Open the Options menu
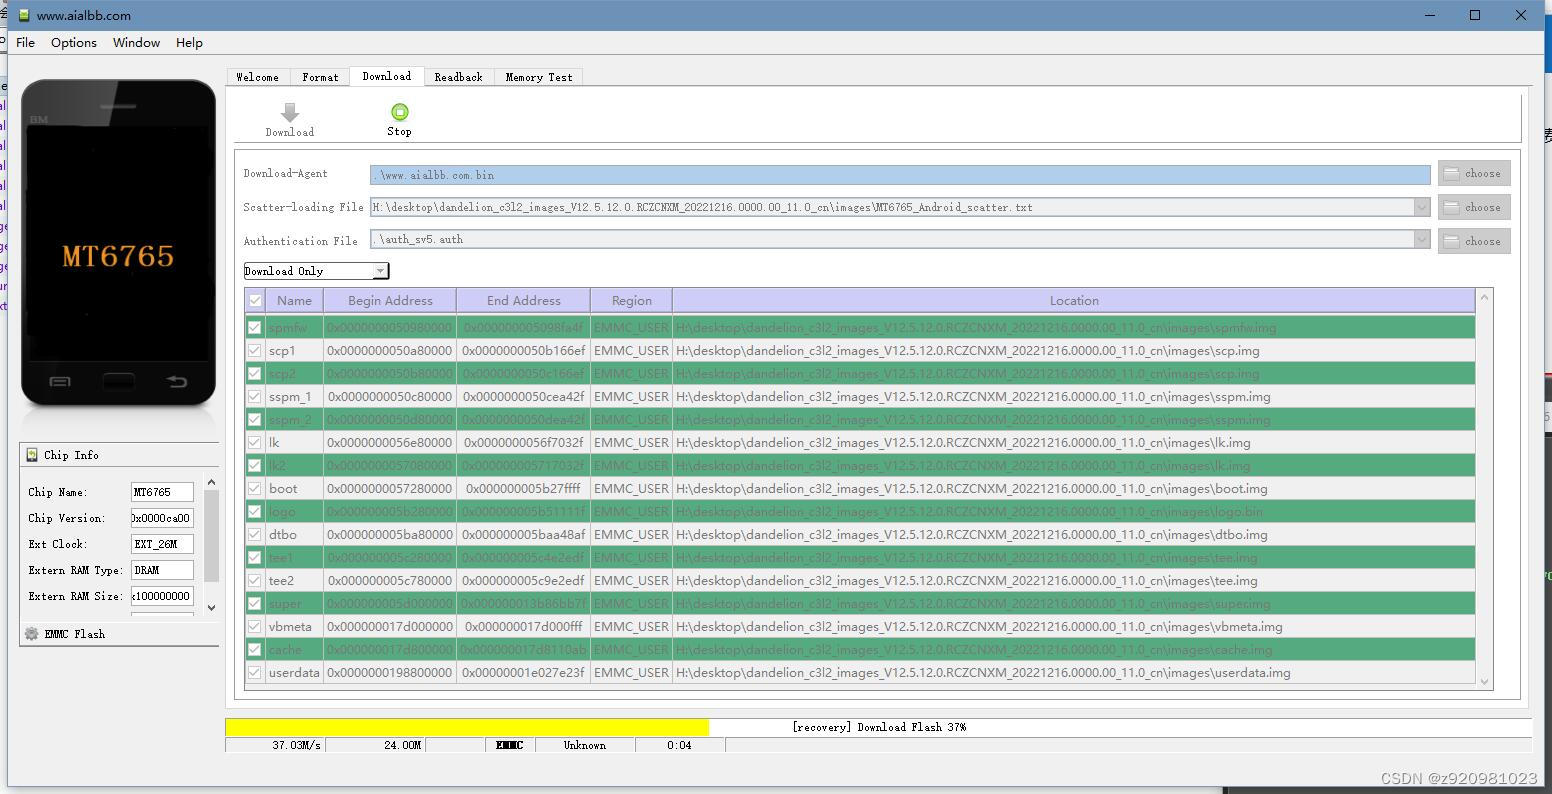 73,42
